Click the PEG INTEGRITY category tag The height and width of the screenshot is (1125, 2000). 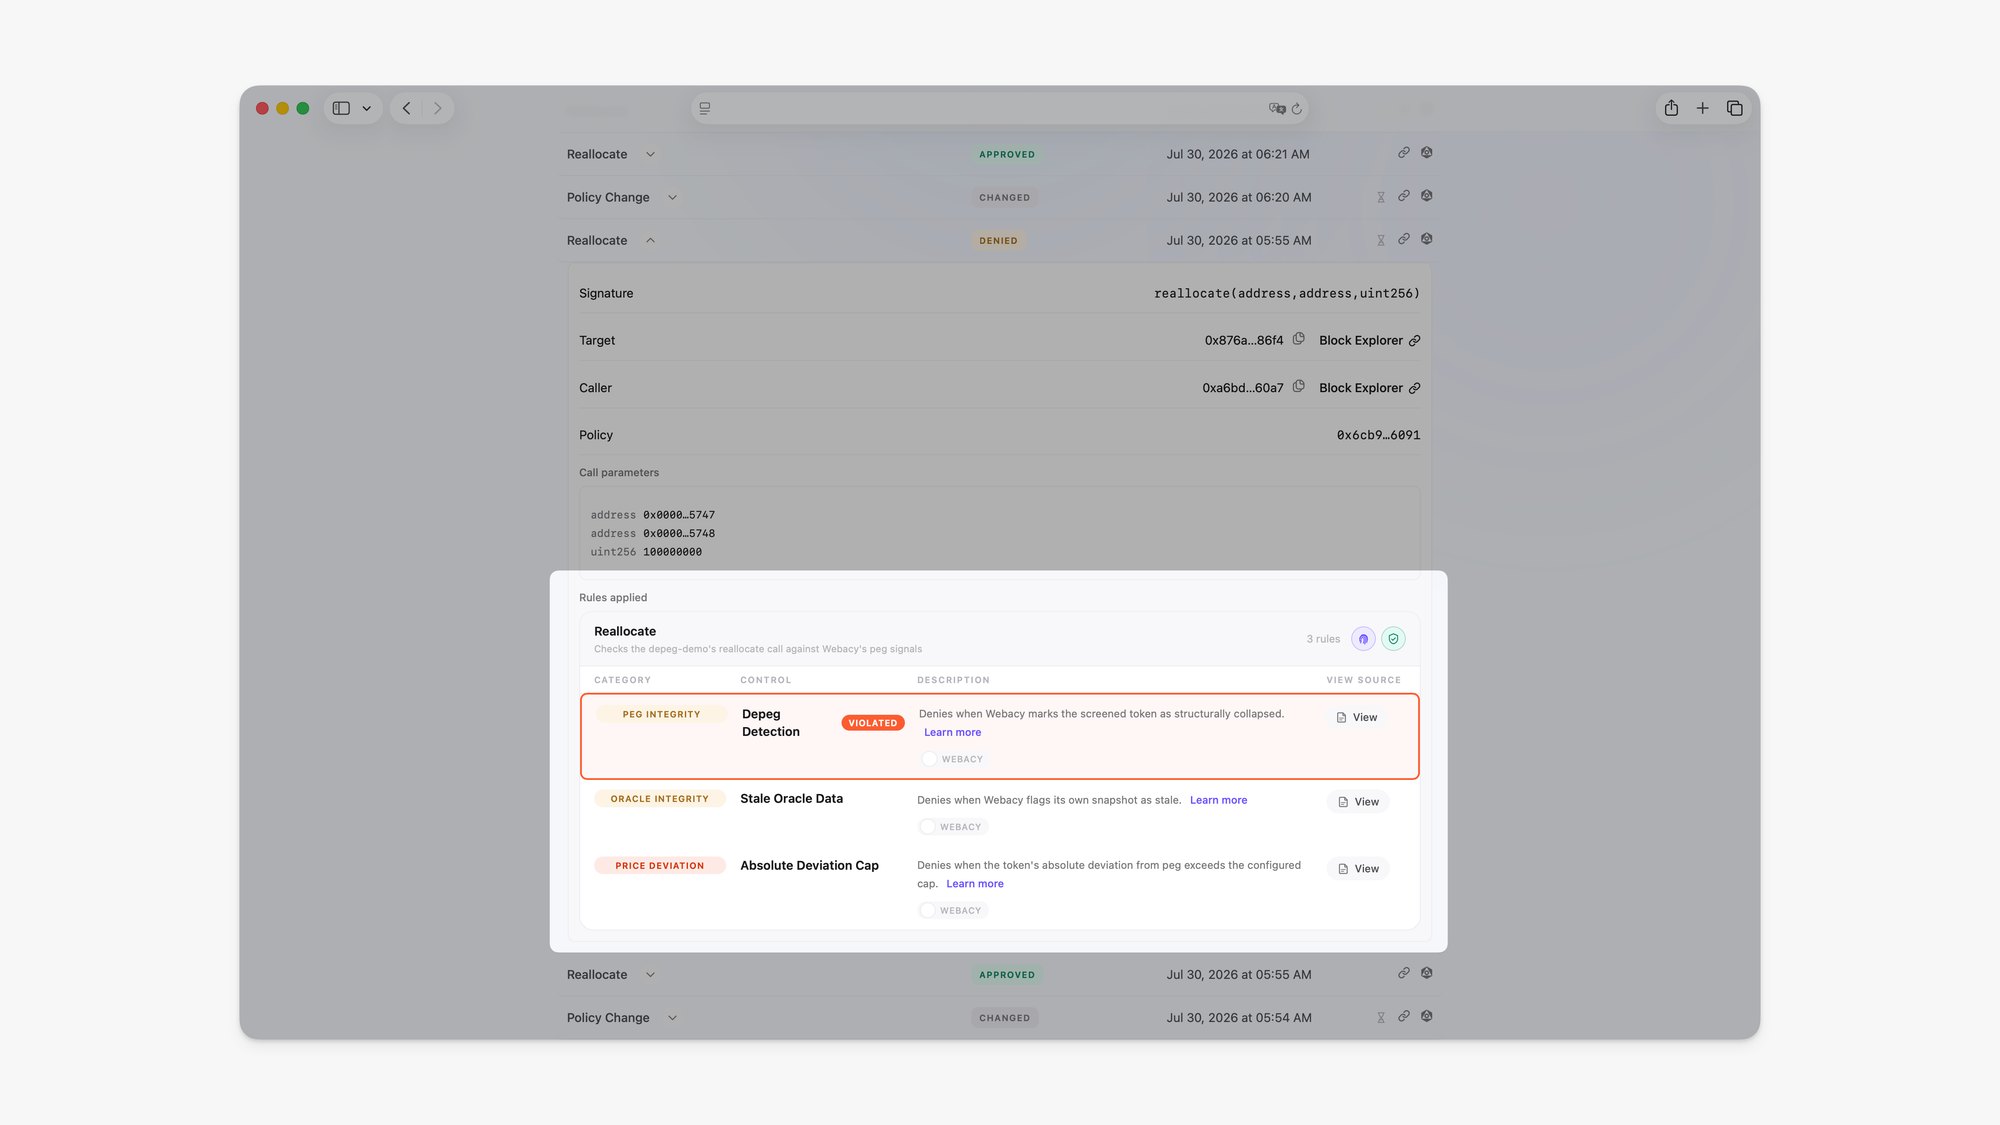tap(661, 715)
